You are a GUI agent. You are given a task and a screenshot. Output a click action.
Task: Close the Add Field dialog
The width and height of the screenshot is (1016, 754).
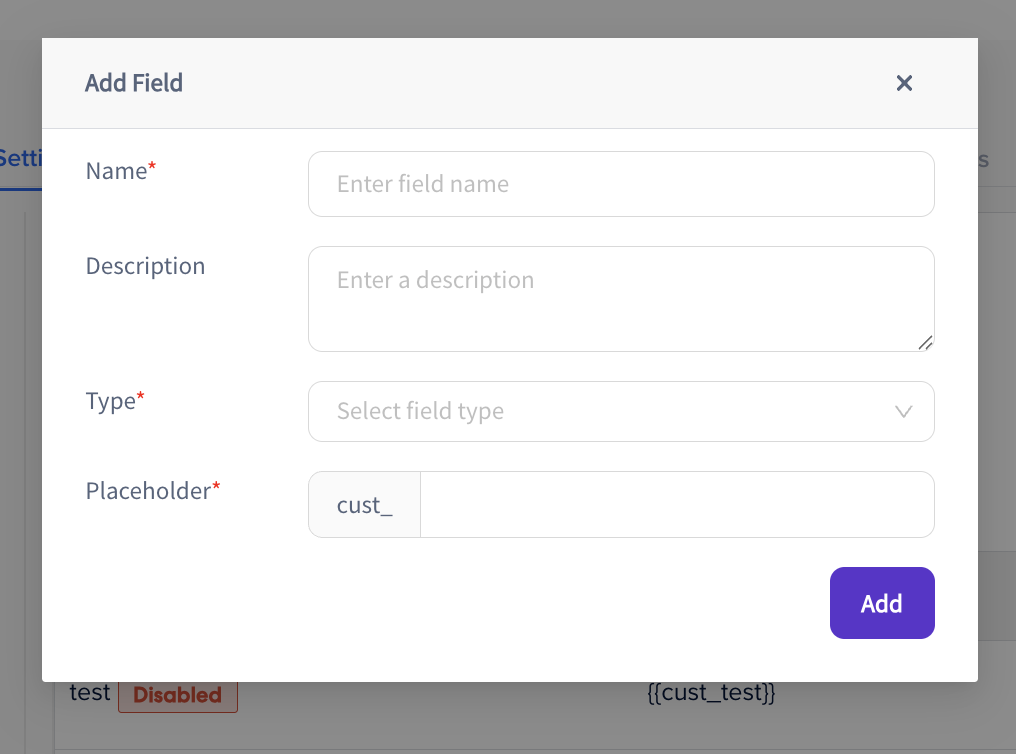click(904, 83)
